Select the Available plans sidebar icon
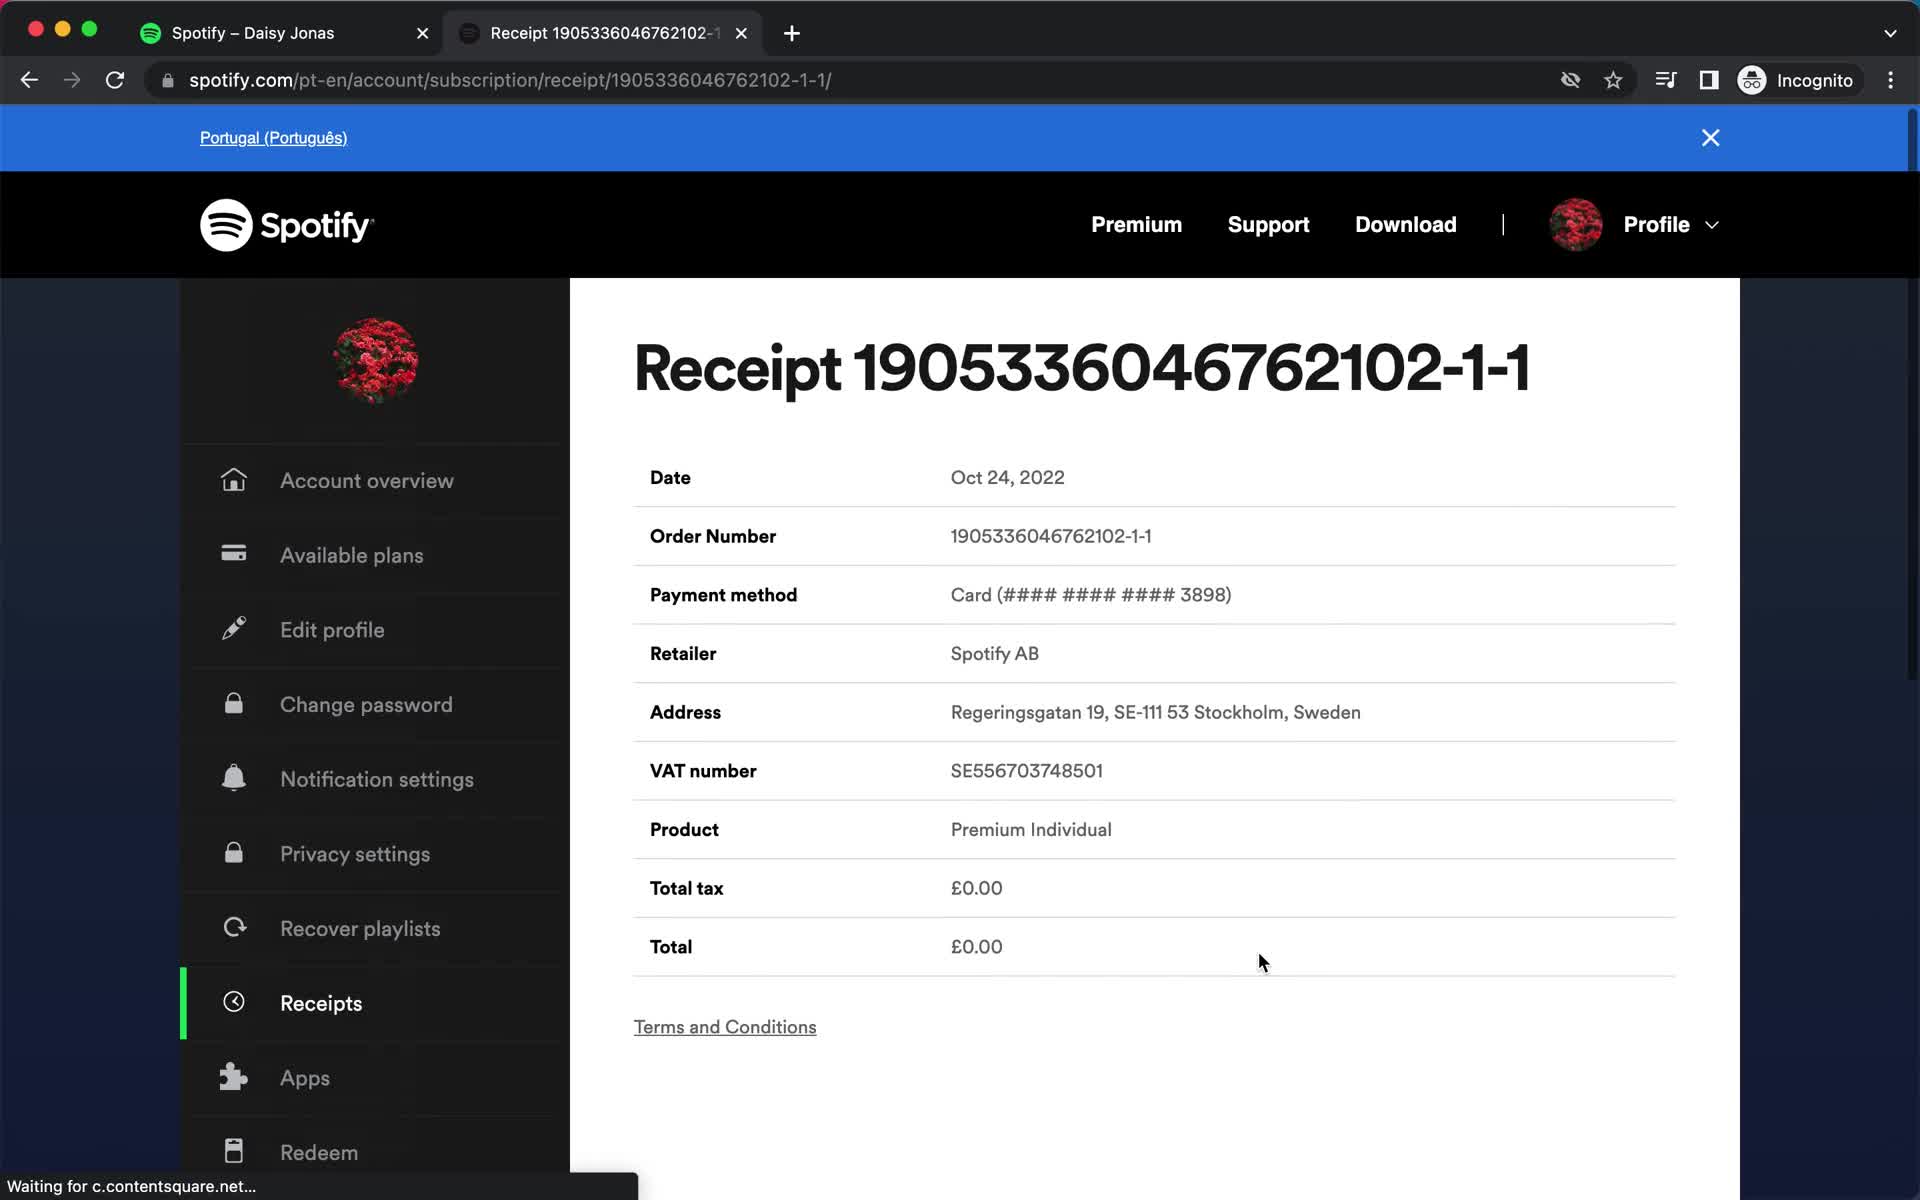Viewport: 1920px width, 1200px height. pyautogui.click(x=232, y=554)
